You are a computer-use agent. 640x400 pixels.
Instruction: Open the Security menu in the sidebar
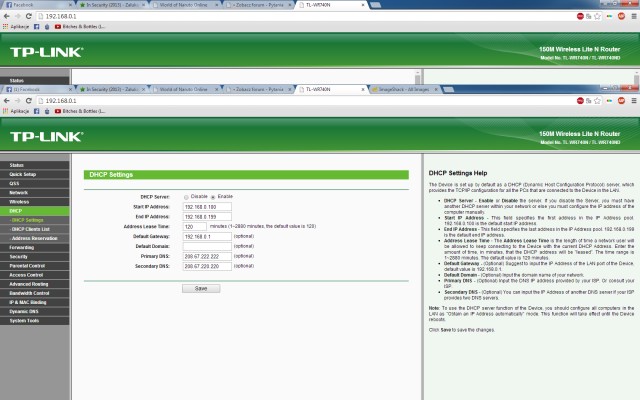(x=35, y=257)
